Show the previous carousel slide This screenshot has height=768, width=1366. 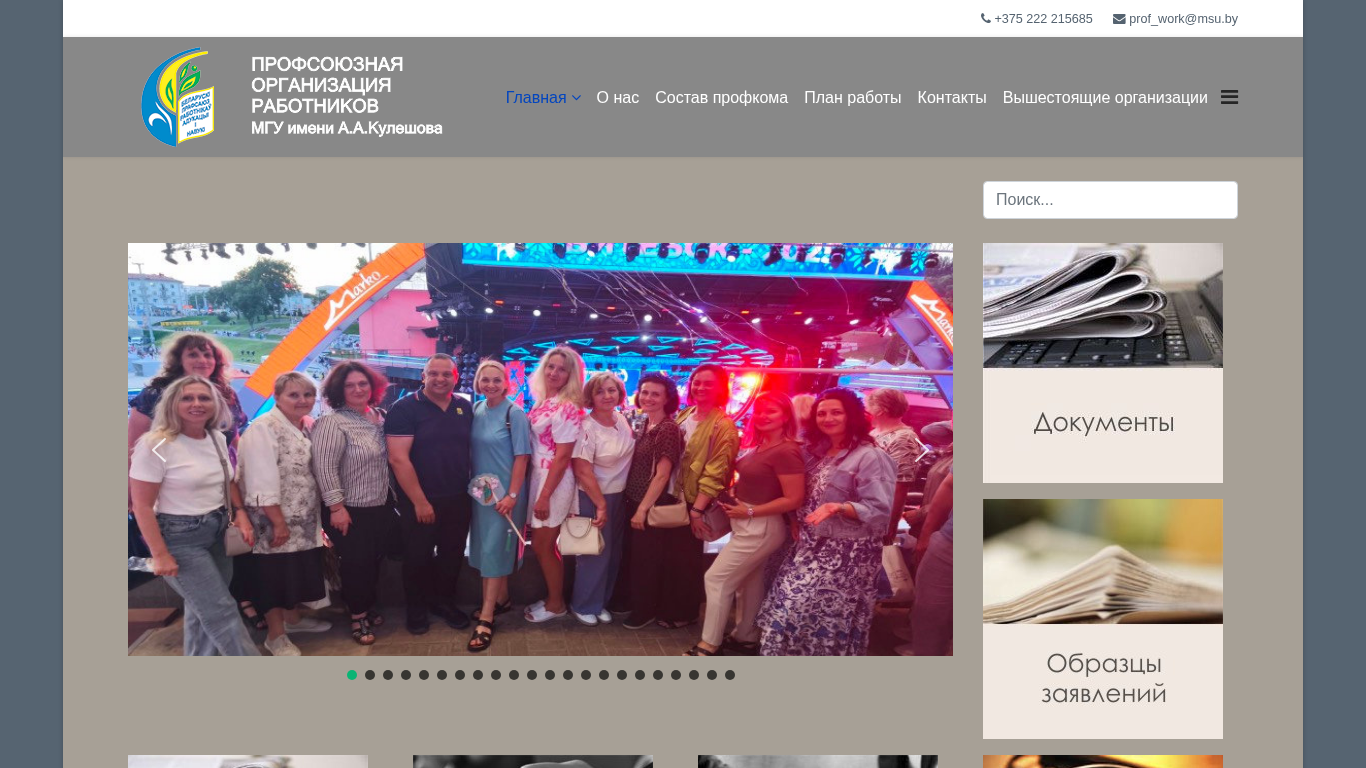(158, 450)
